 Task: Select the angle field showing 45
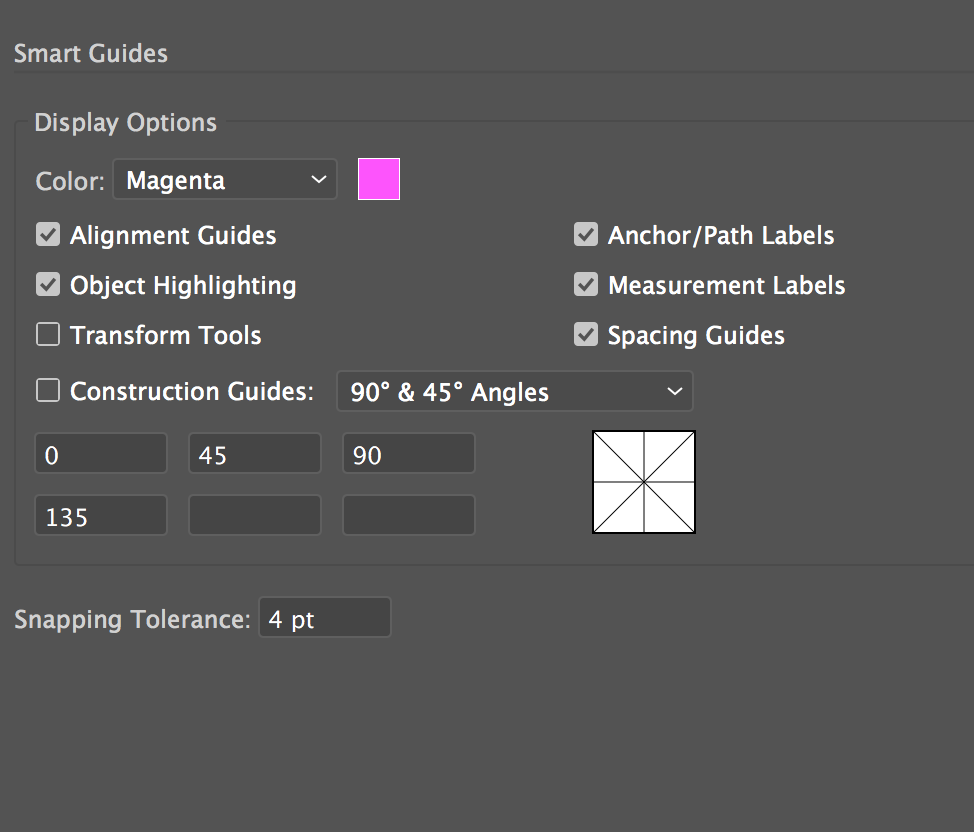[x=254, y=454]
